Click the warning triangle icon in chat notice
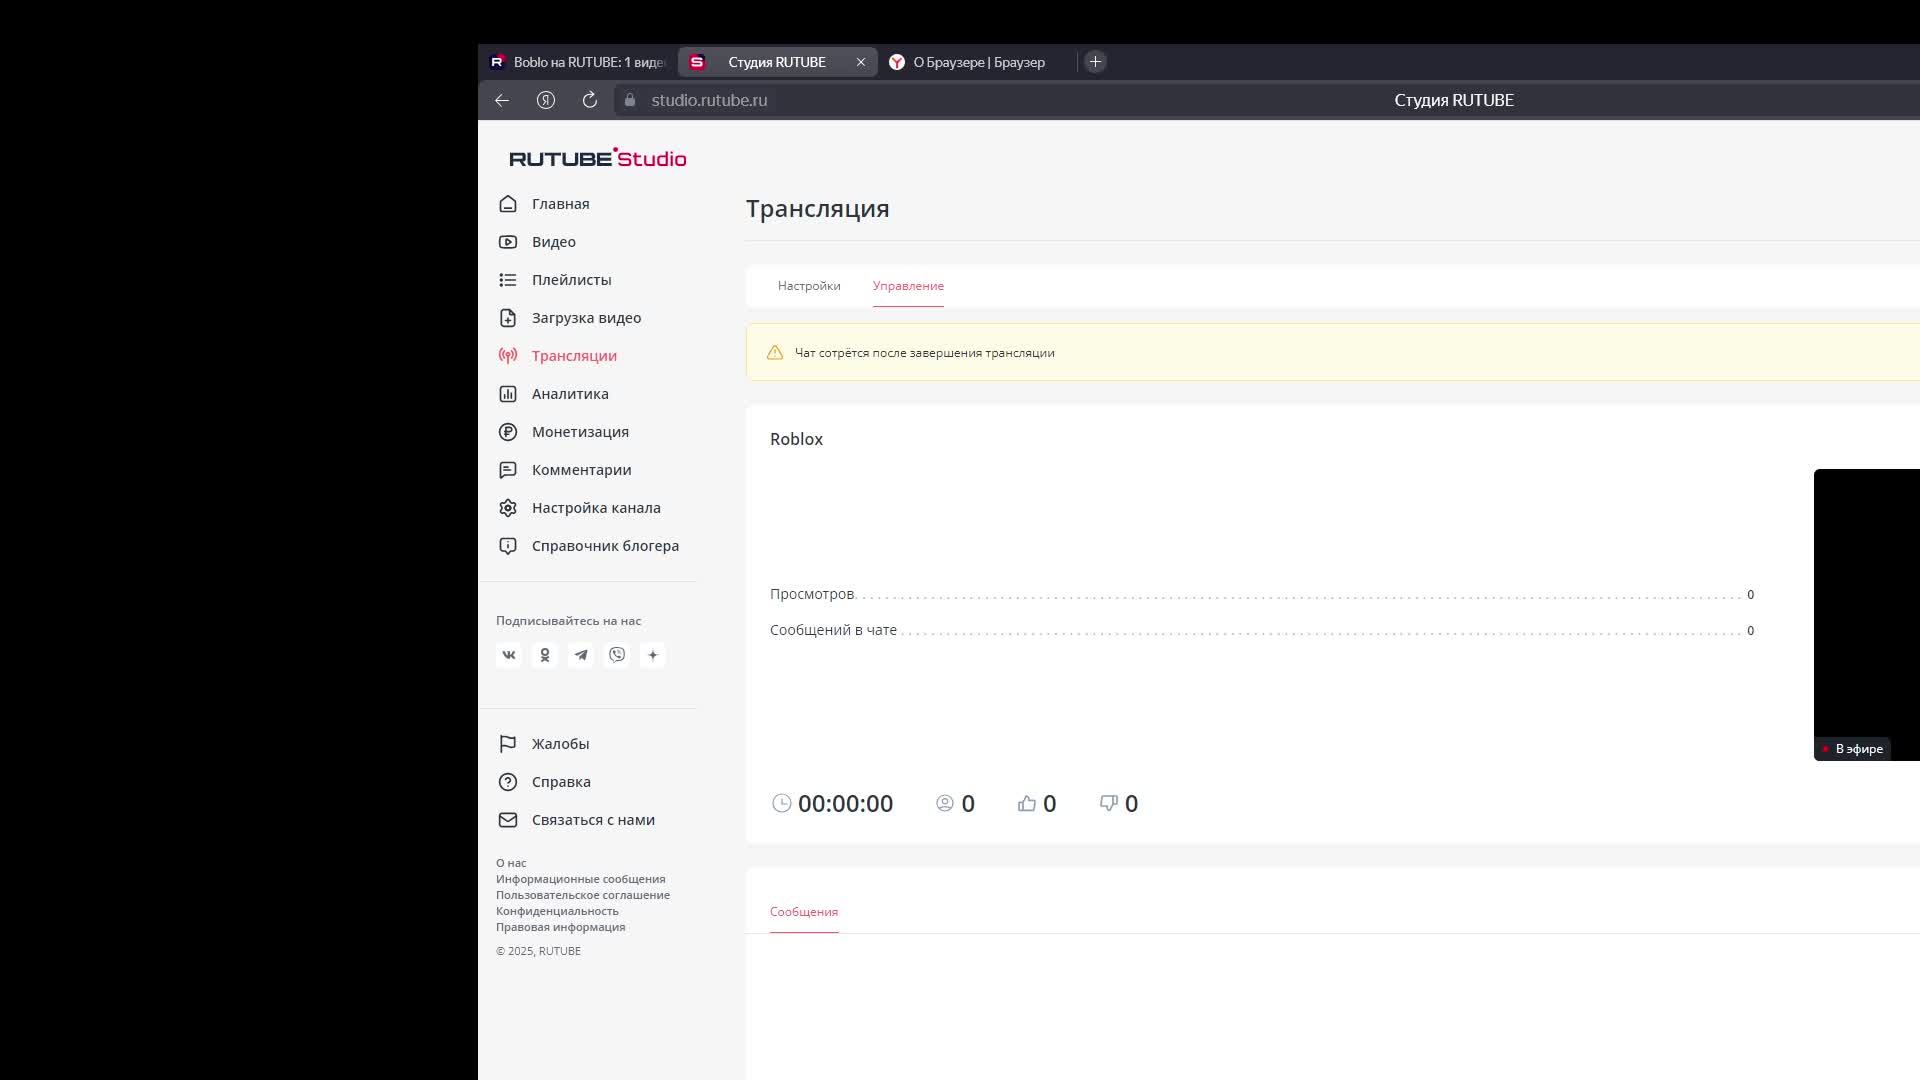 [775, 353]
